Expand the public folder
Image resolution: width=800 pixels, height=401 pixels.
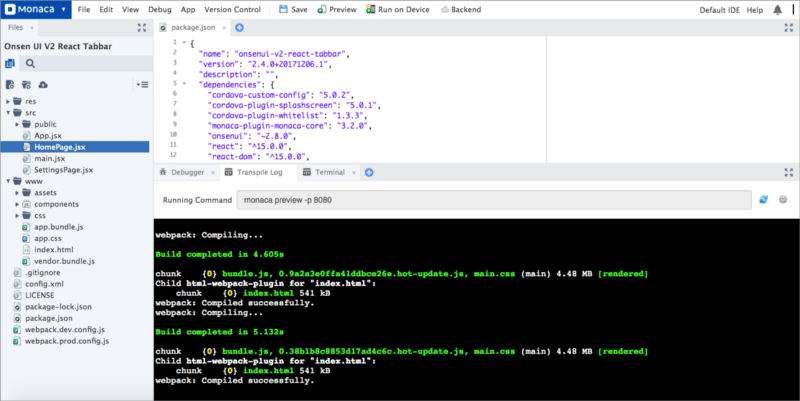[x=17, y=124]
